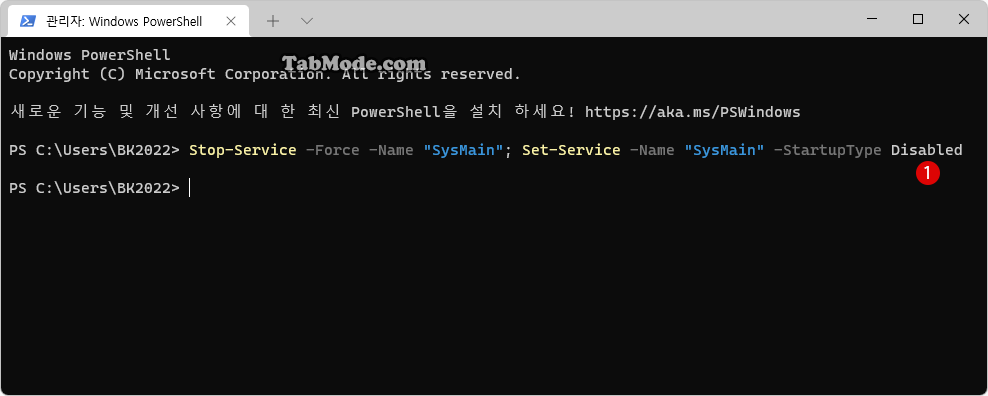Open a new tab with the plus icon

[273, 21]
